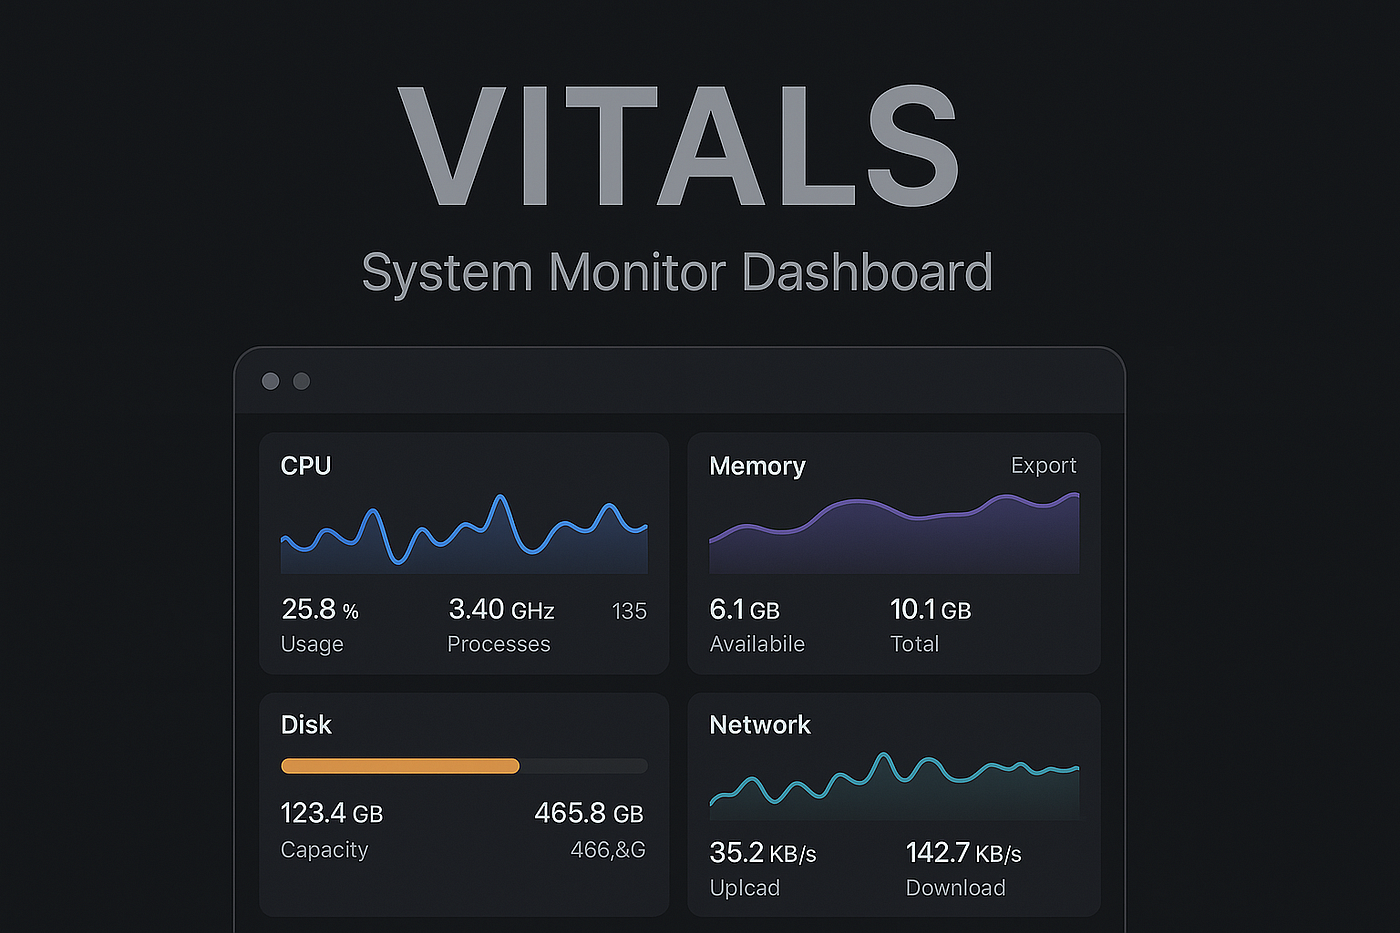1400x933 pixels.
Task: Select the 10.1 GB Total value
Action: 930,609
